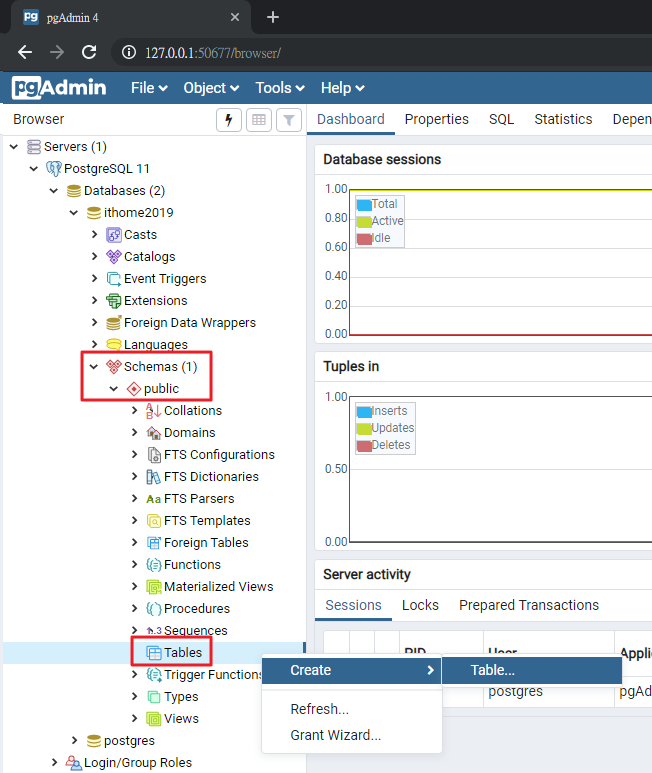Viewport: 652px width, 773px height.
Task: Click the Deletes legend color swatch
Action: coord(364,446)
